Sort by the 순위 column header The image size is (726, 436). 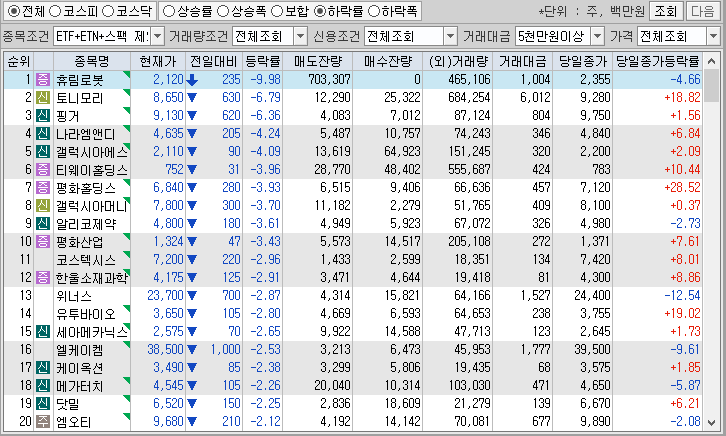(19, 61)
